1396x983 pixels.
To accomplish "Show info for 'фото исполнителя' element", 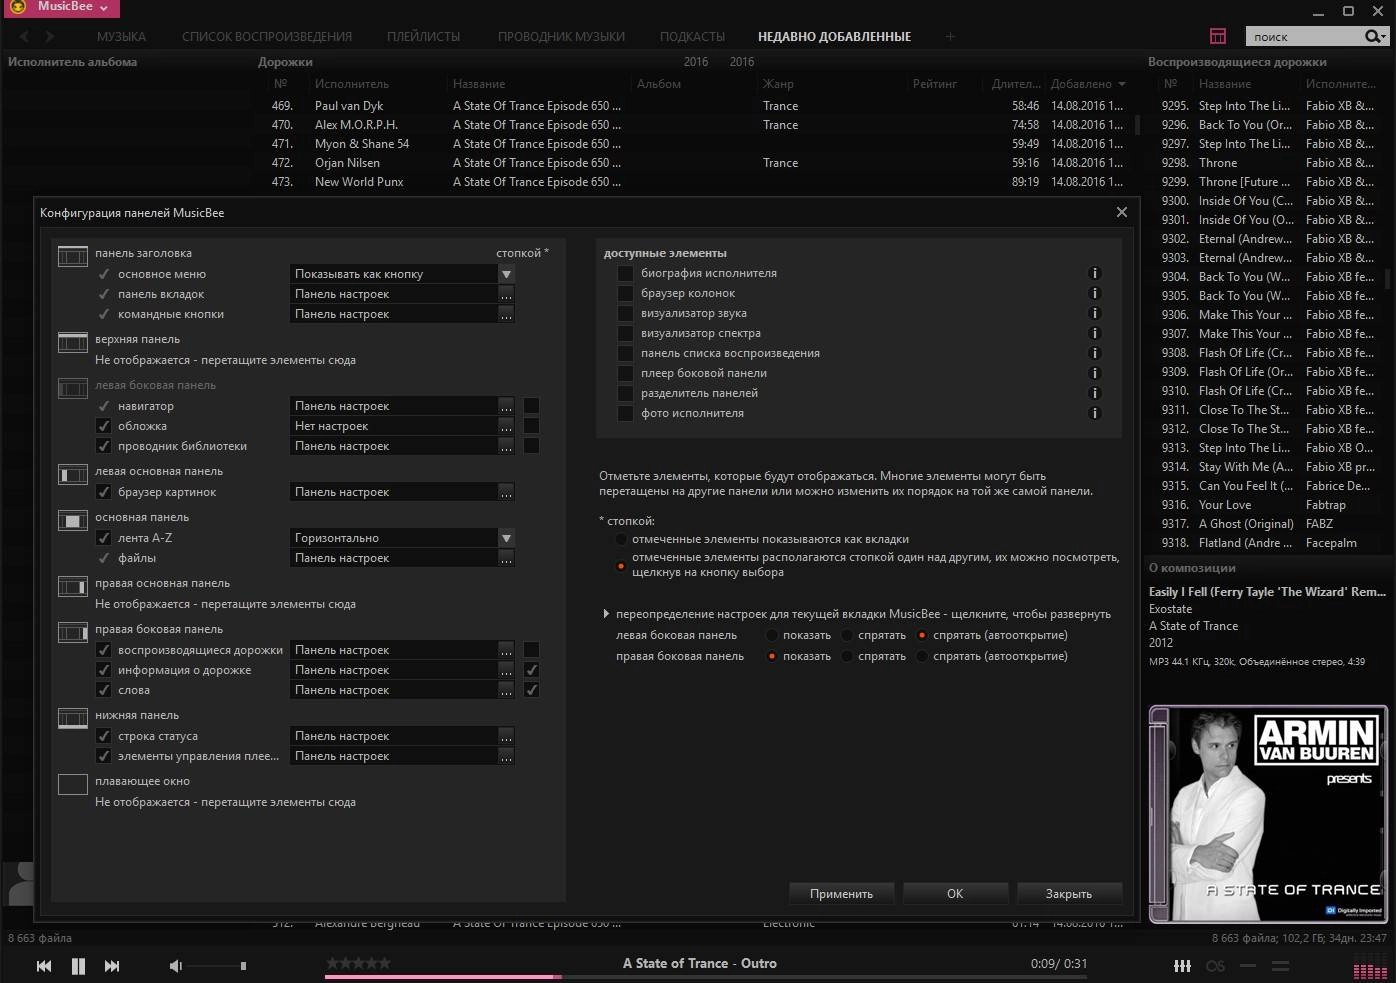I will tap(1094, 413).
